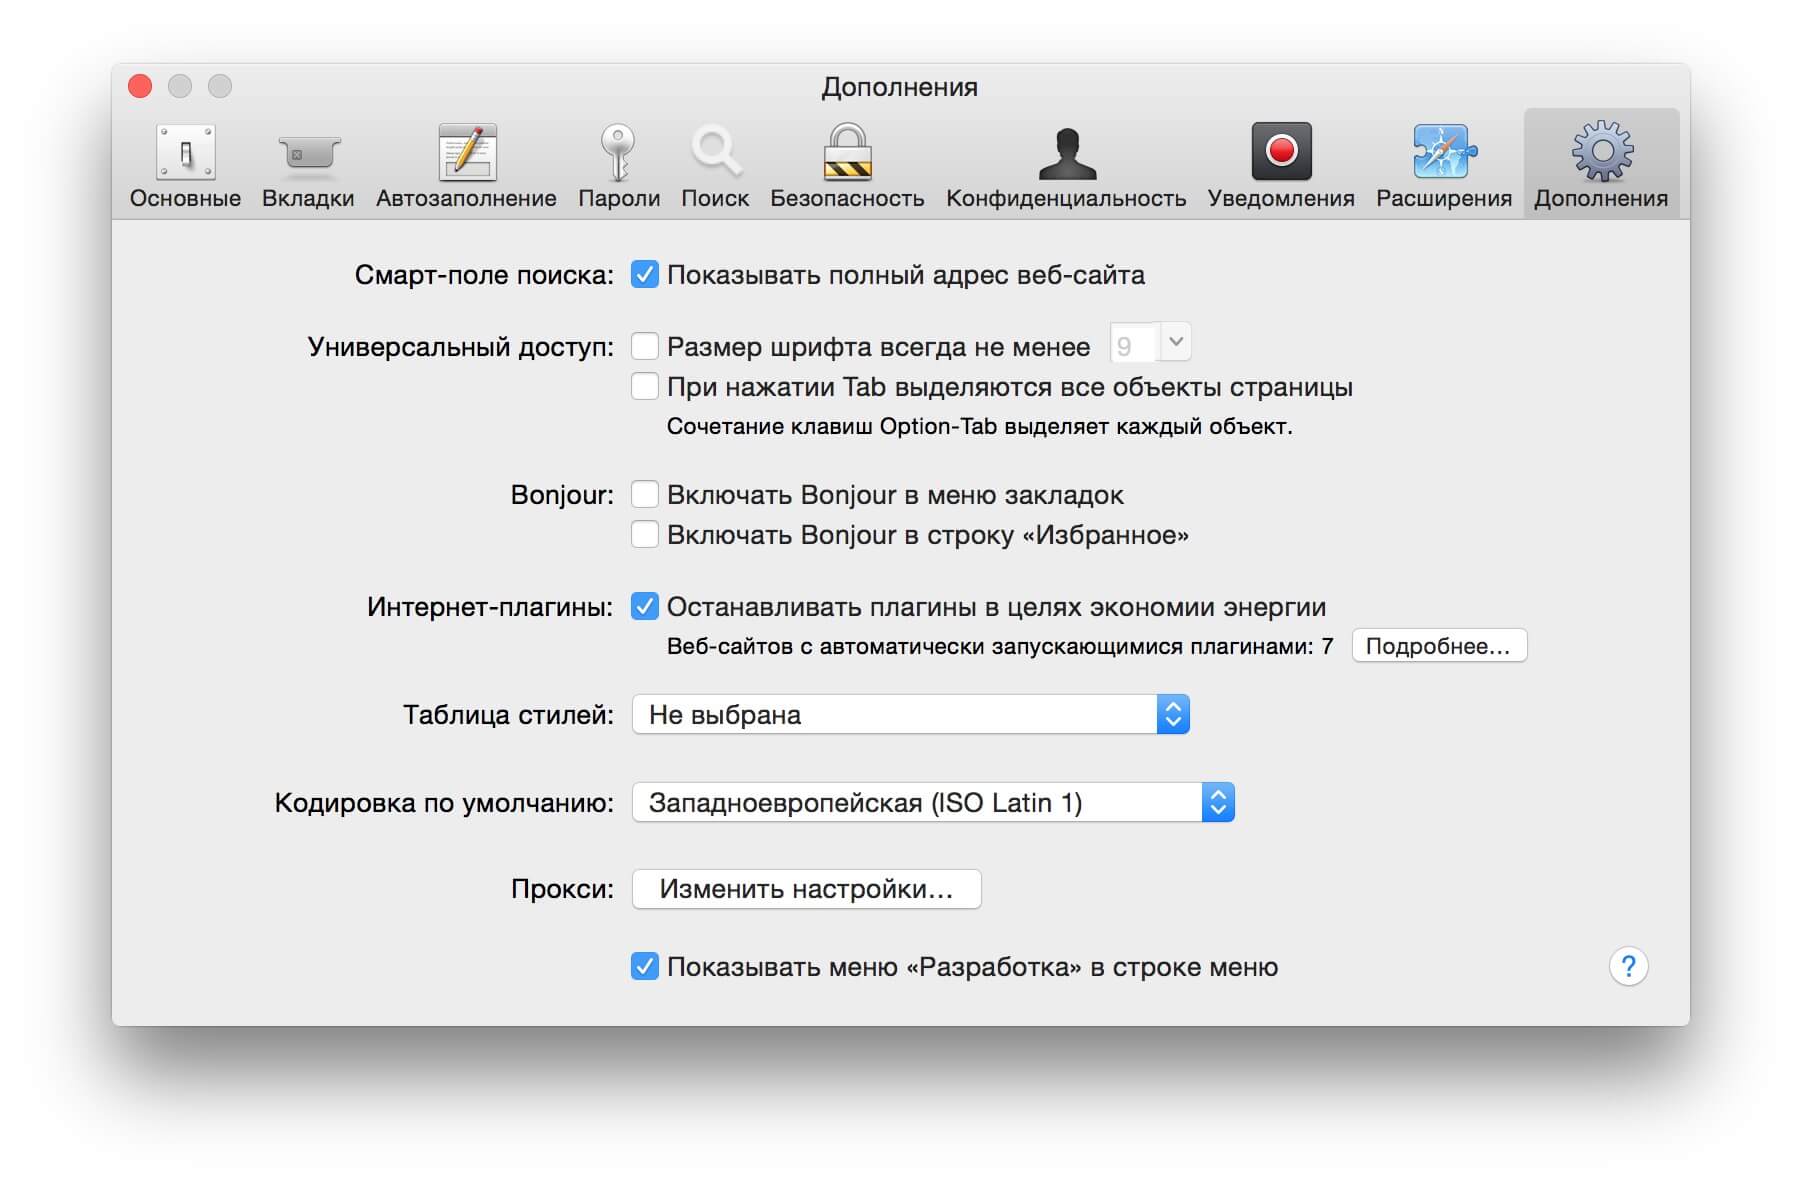This screenshot has height=1186, width=1802.
Task: Click the Универсальный доступ label
Action: 461,347
